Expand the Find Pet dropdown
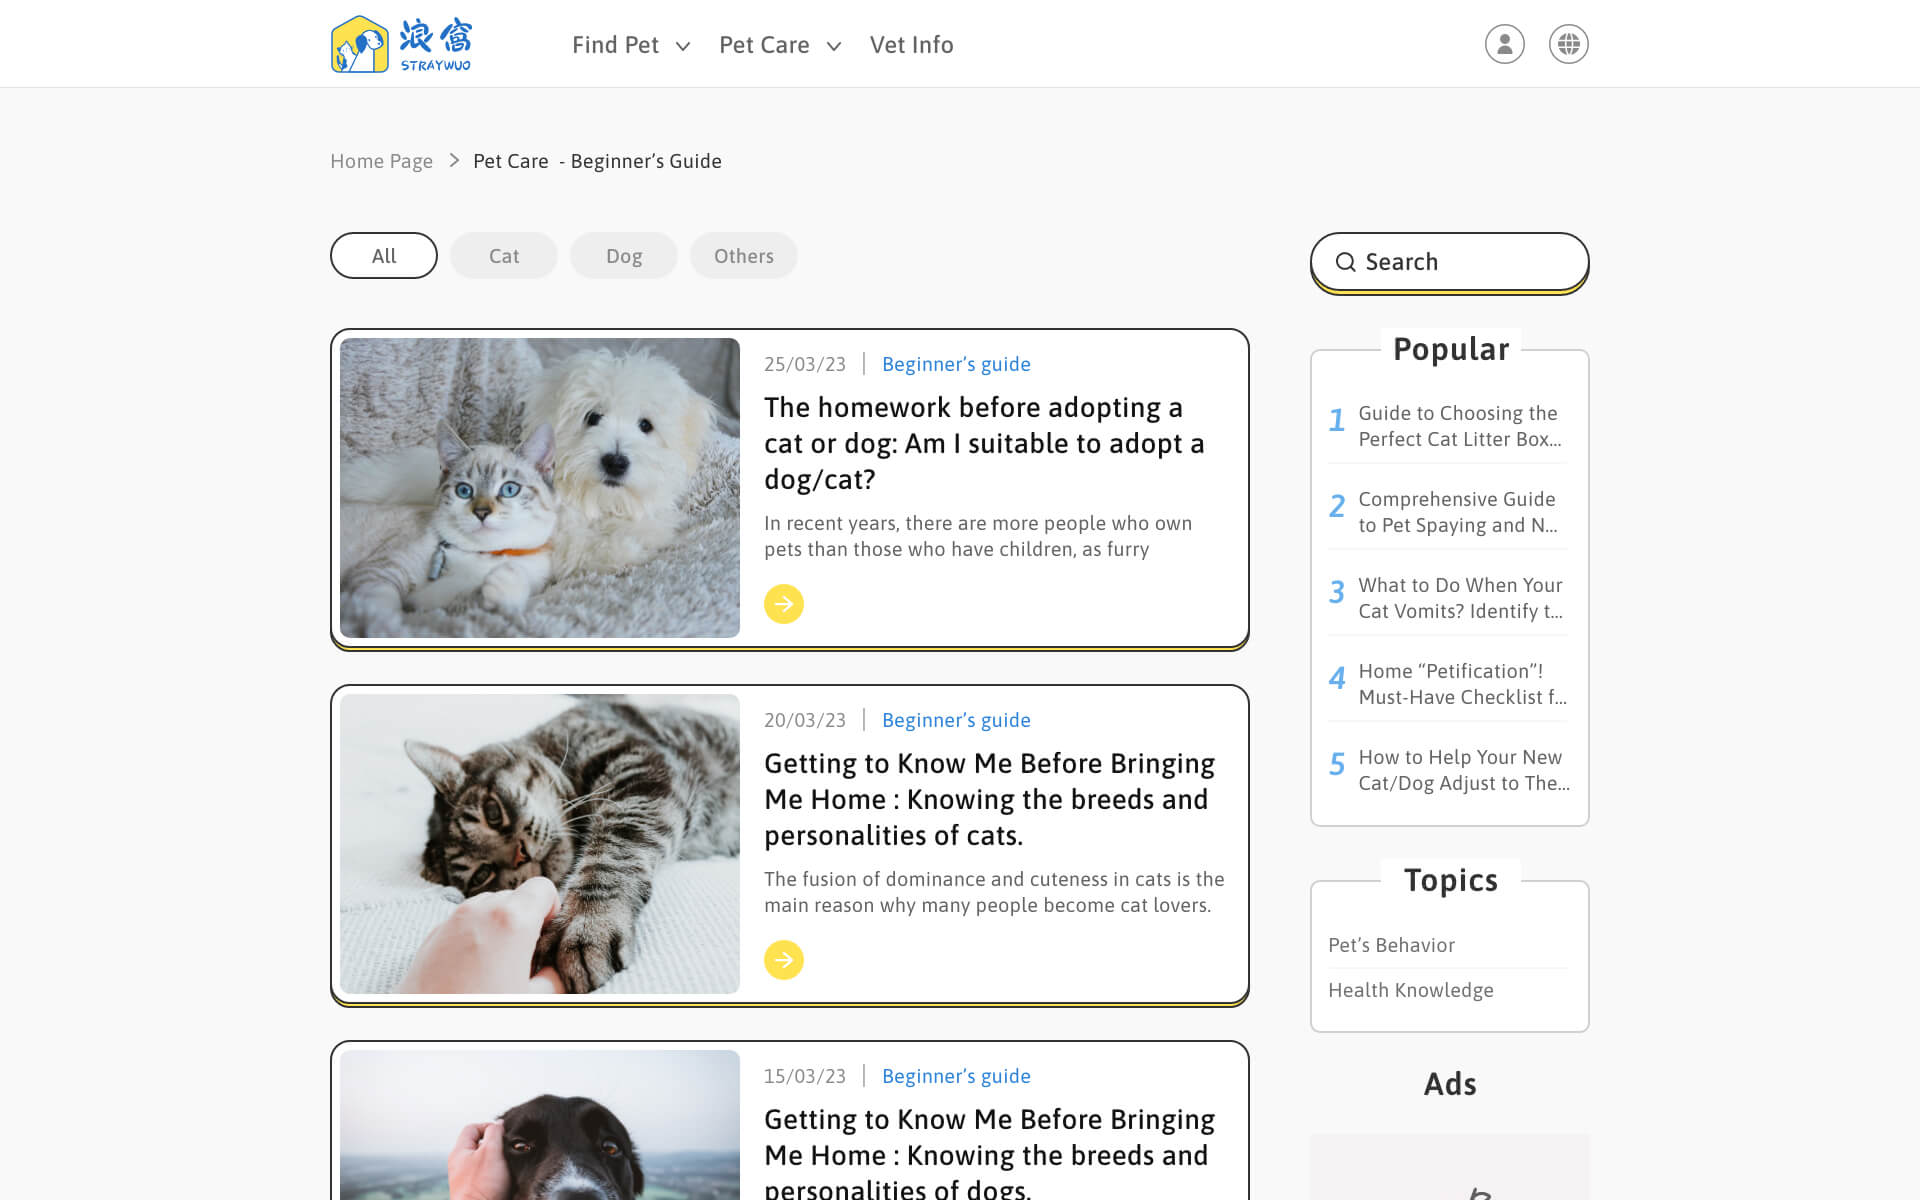This screenshot has height=1200, width=1920. coord(631,45)
